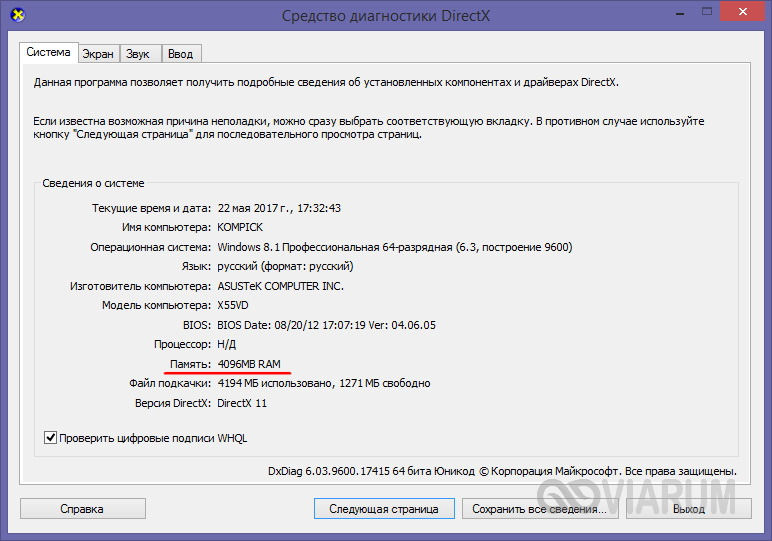The width and height of the screenshot is (772, 541).
Task: Exit using the Выход button
Action: coord(688,509)
